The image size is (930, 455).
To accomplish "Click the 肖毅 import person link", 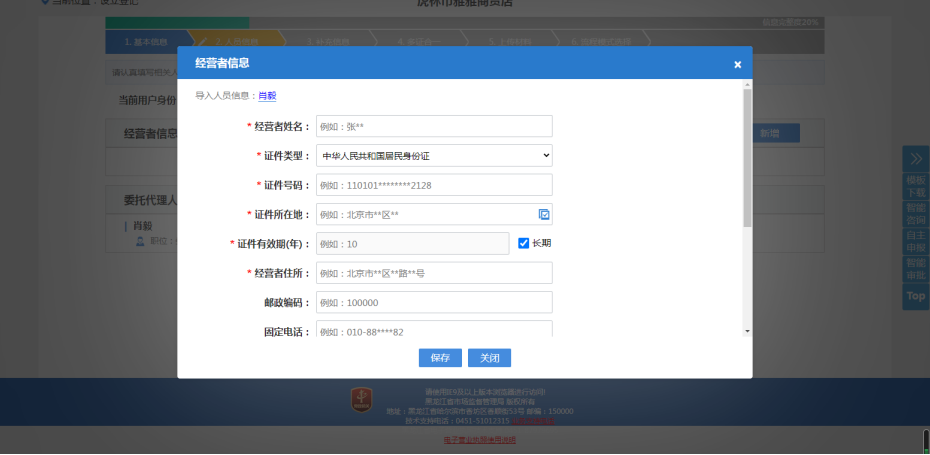I will [267, 96].
